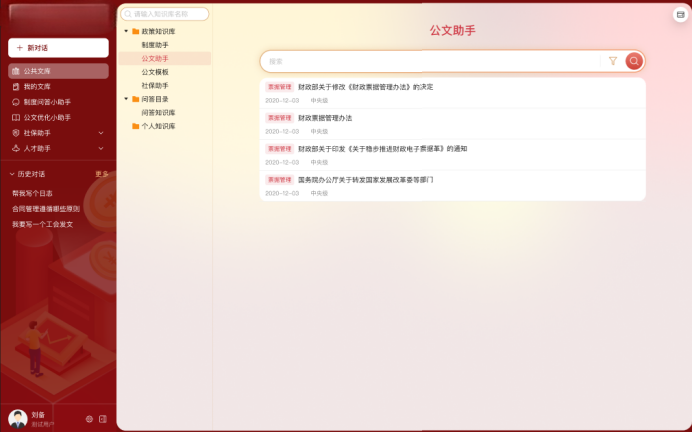Click the red search magnifier button
The width and height of the screenshot is (692, 432).
coord(634,61)
